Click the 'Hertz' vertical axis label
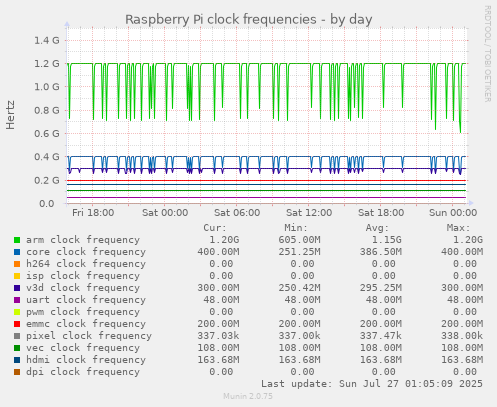Screen dimensions: 497x407 10,115
